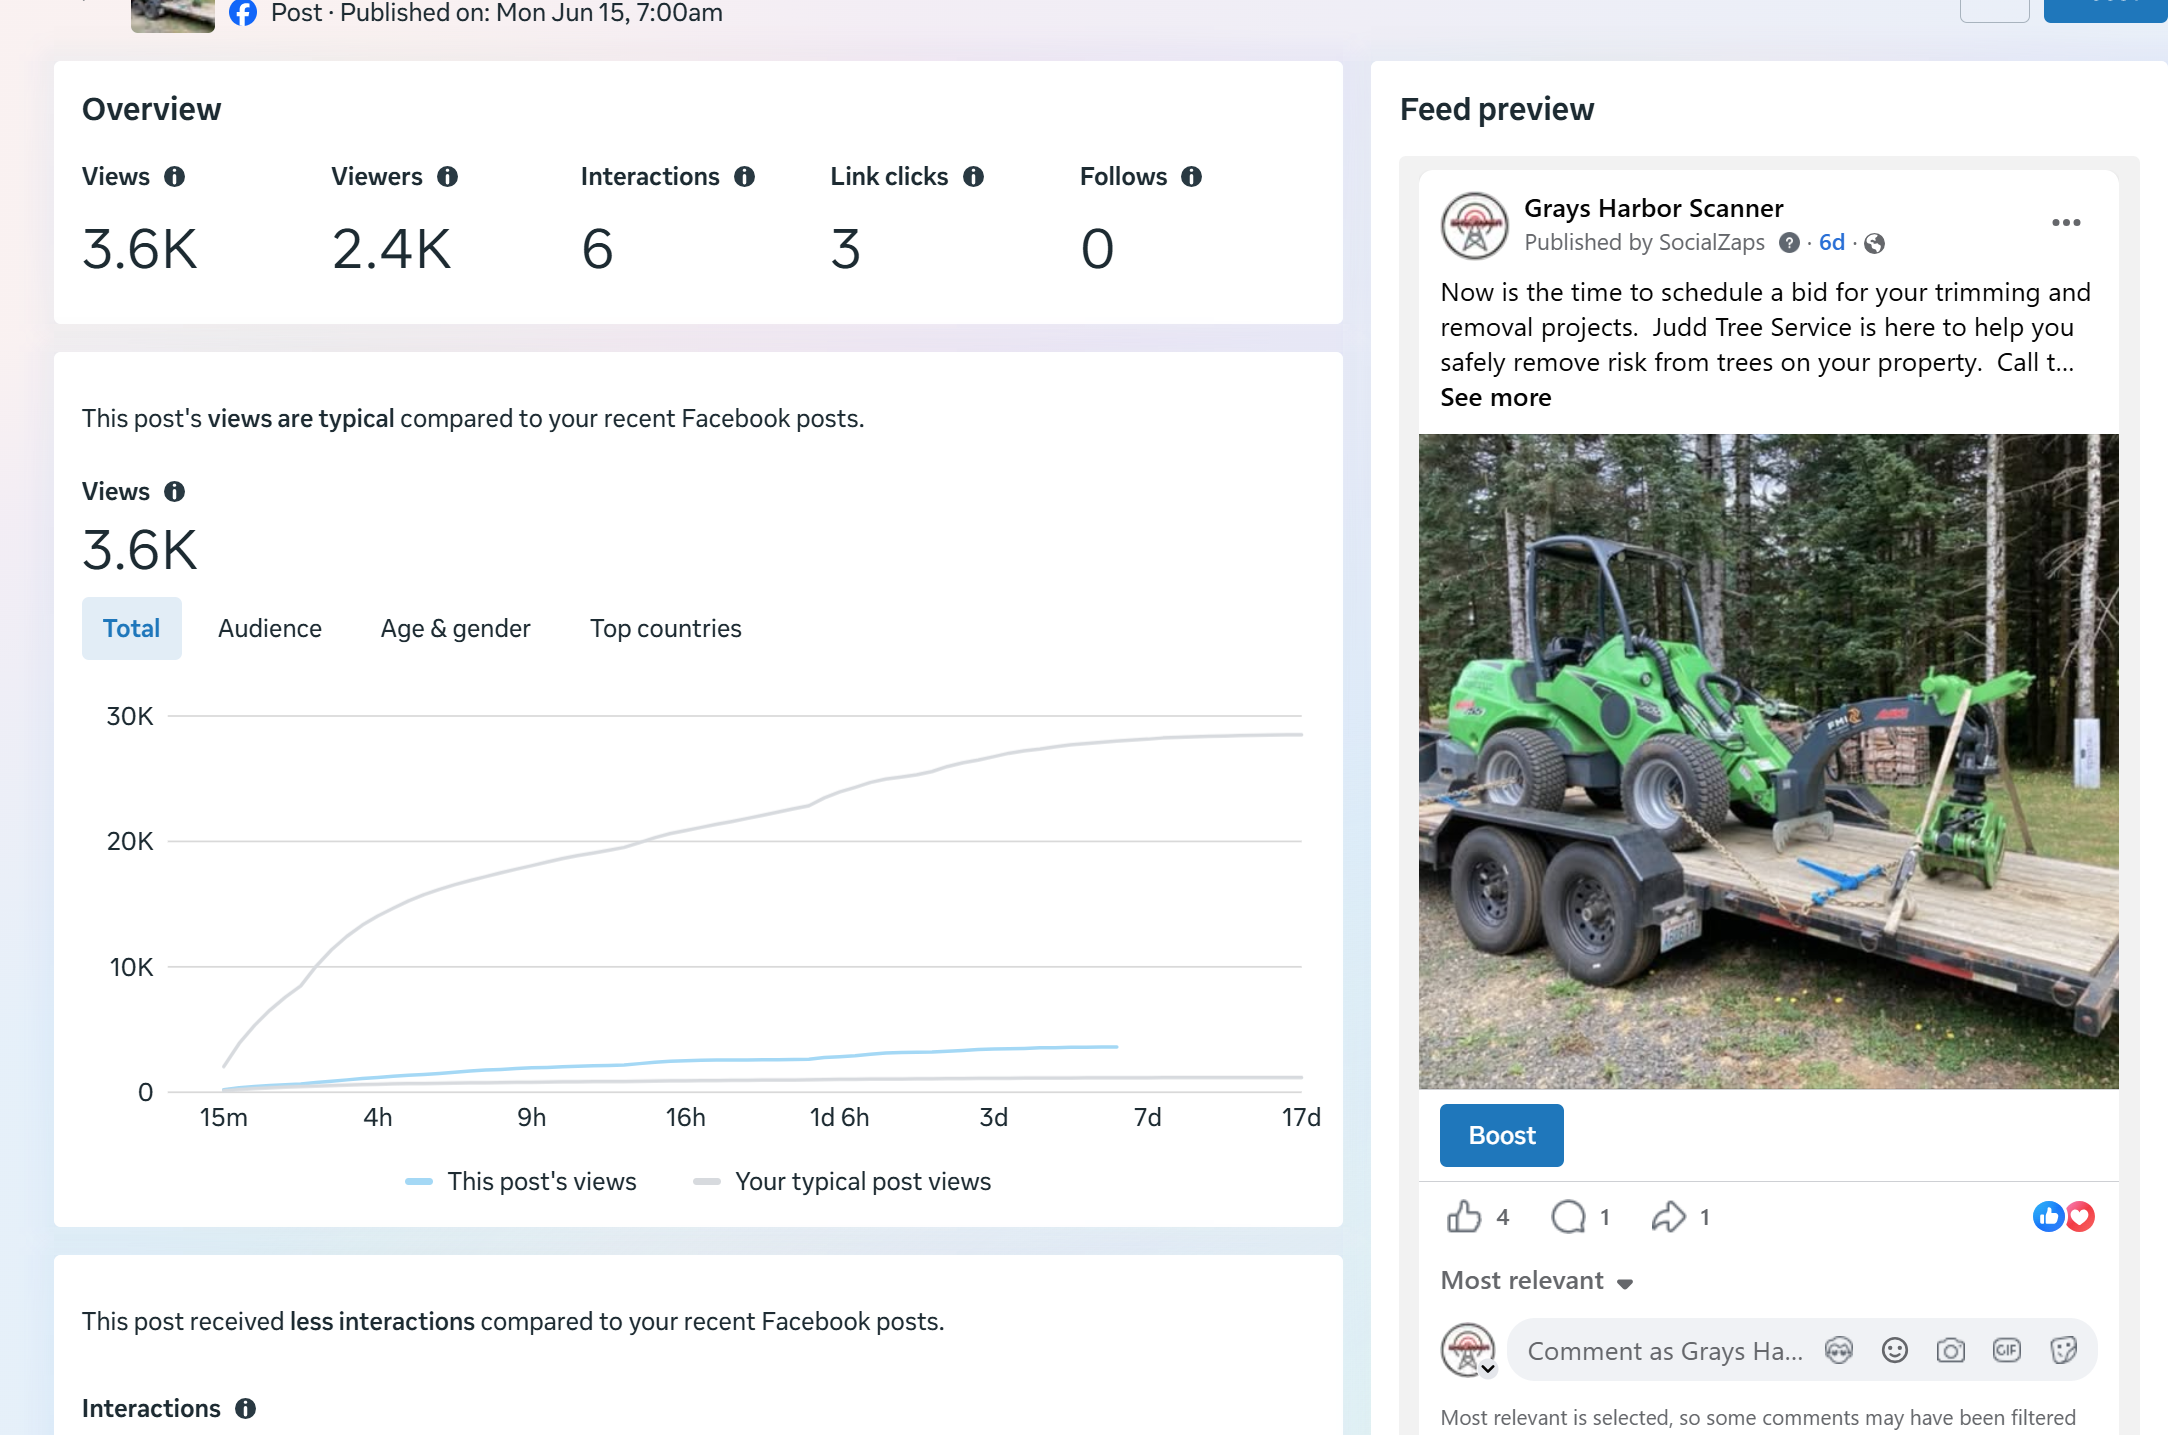Click the Link clicks count of 3
The image size is (2168, 1435).
[x=845, y=249]
